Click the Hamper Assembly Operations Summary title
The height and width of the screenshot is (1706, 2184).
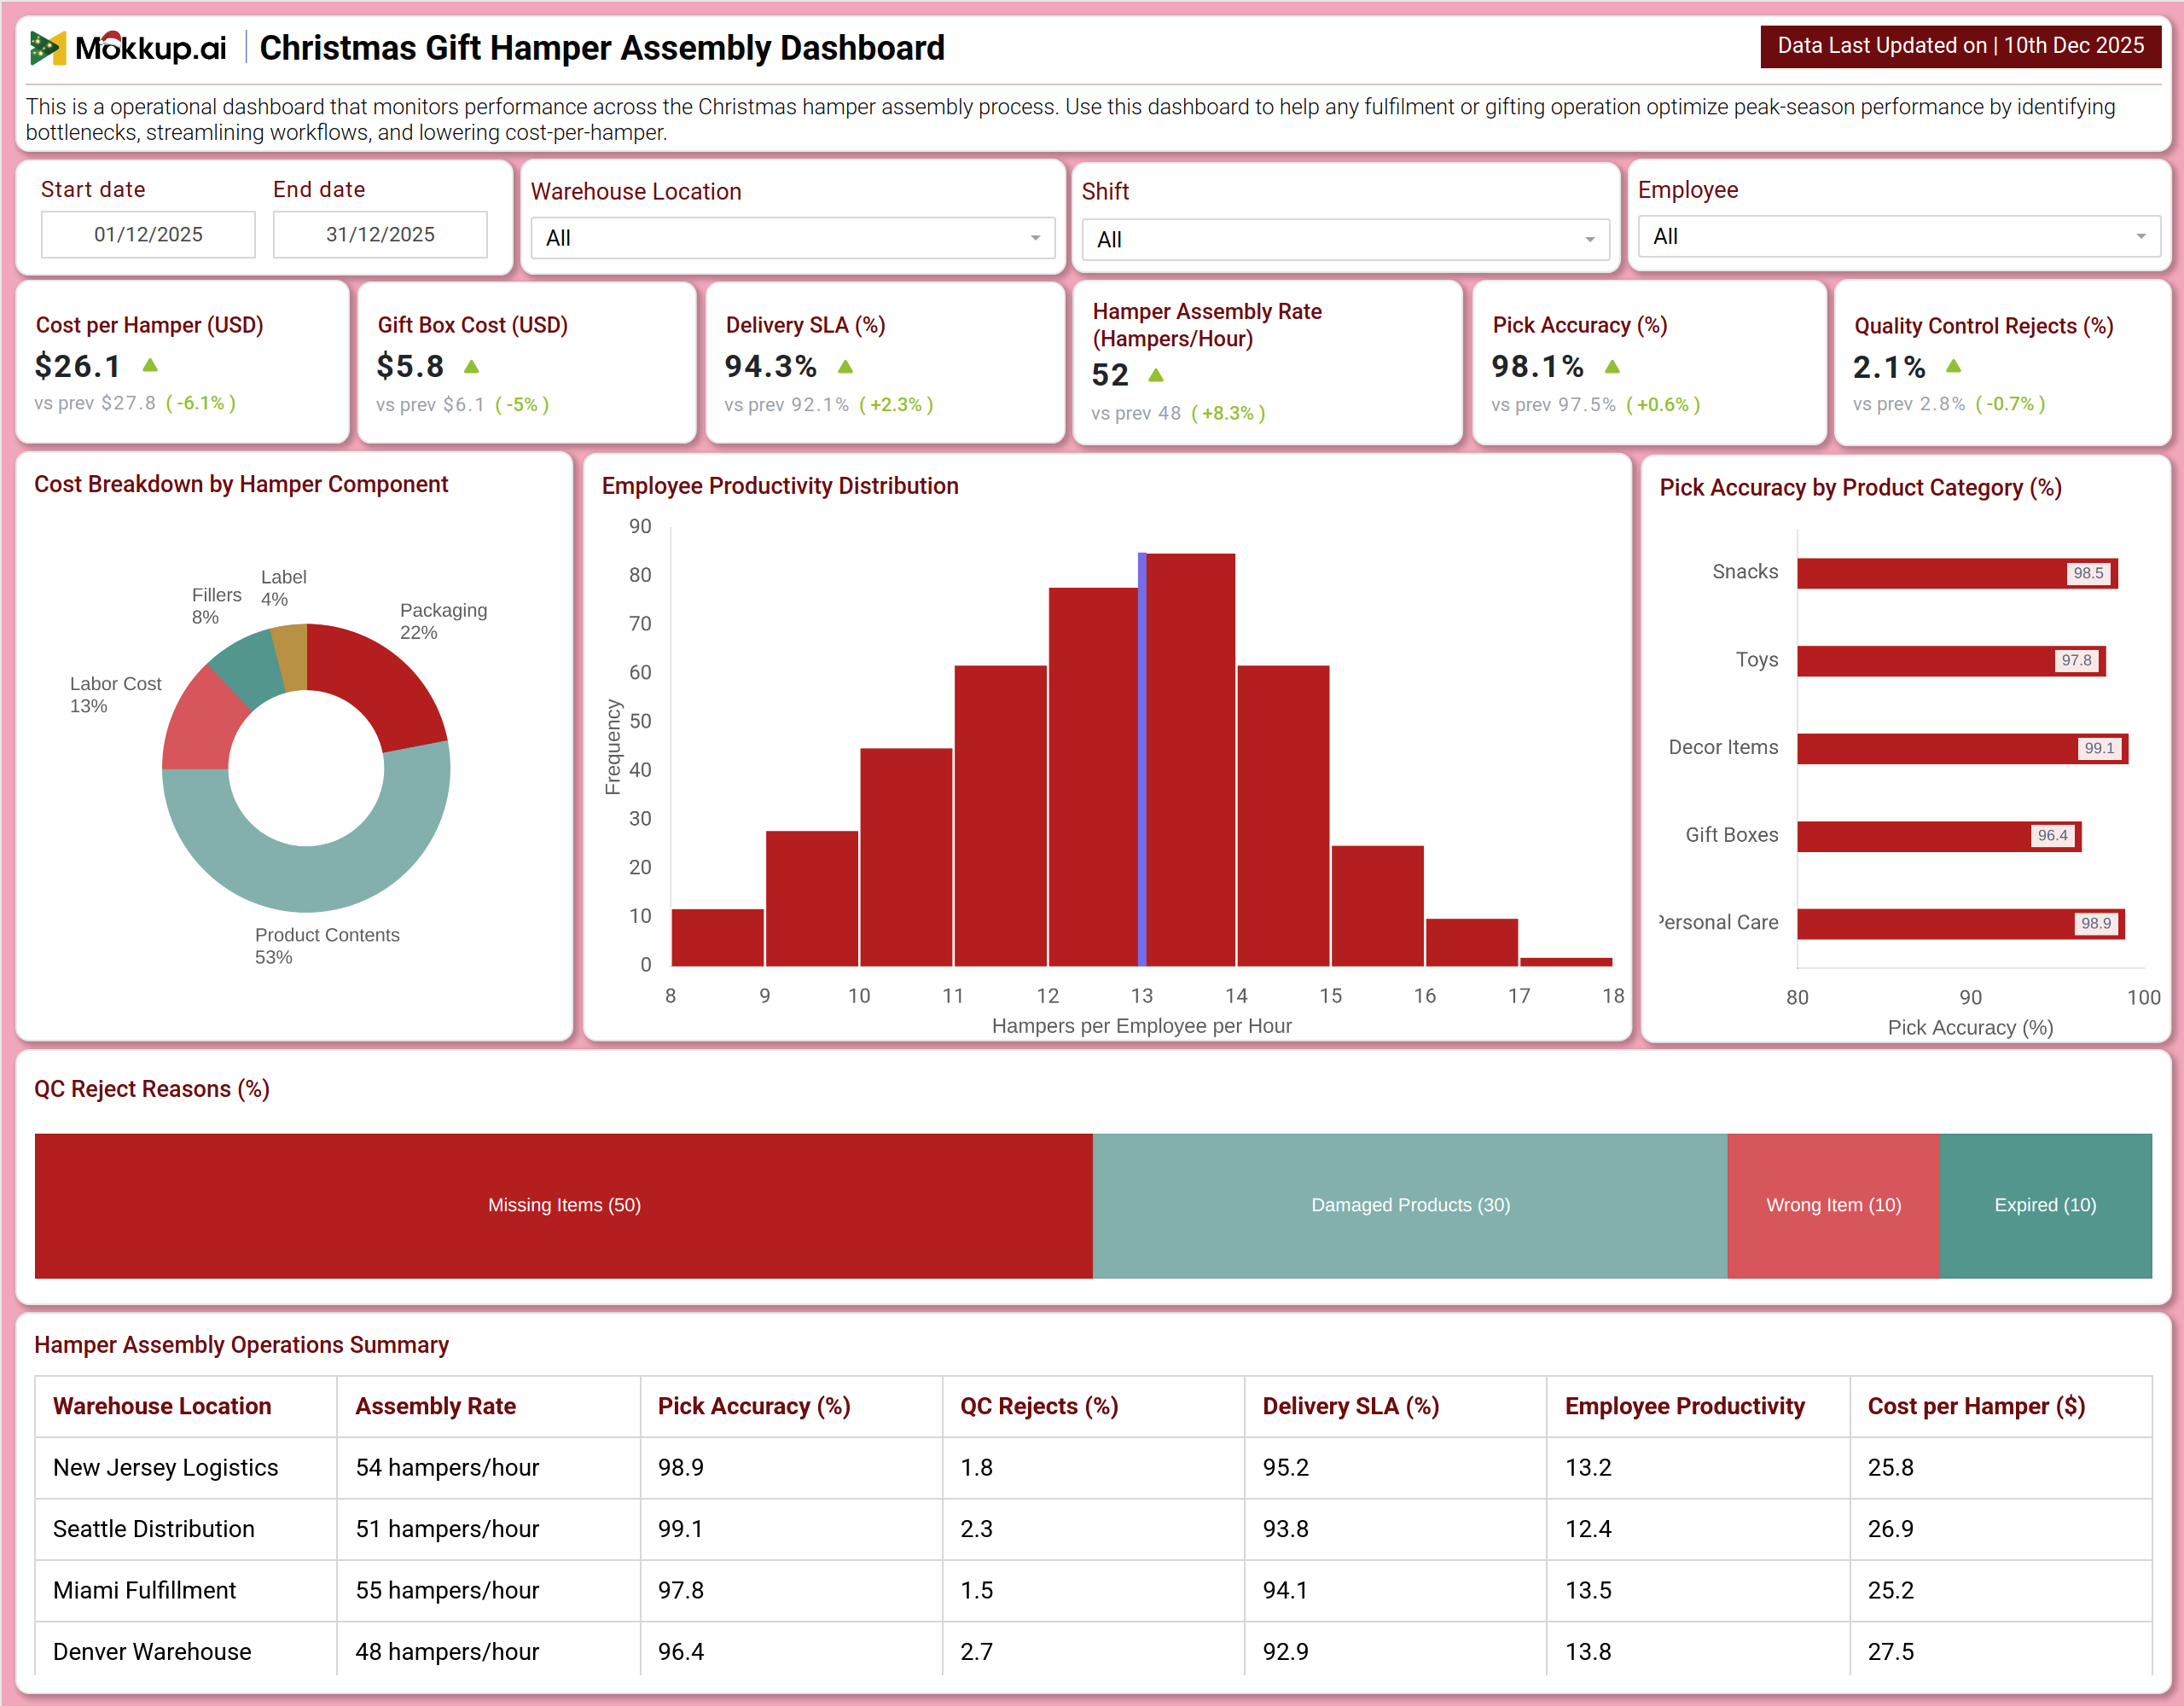point(241,1345)
